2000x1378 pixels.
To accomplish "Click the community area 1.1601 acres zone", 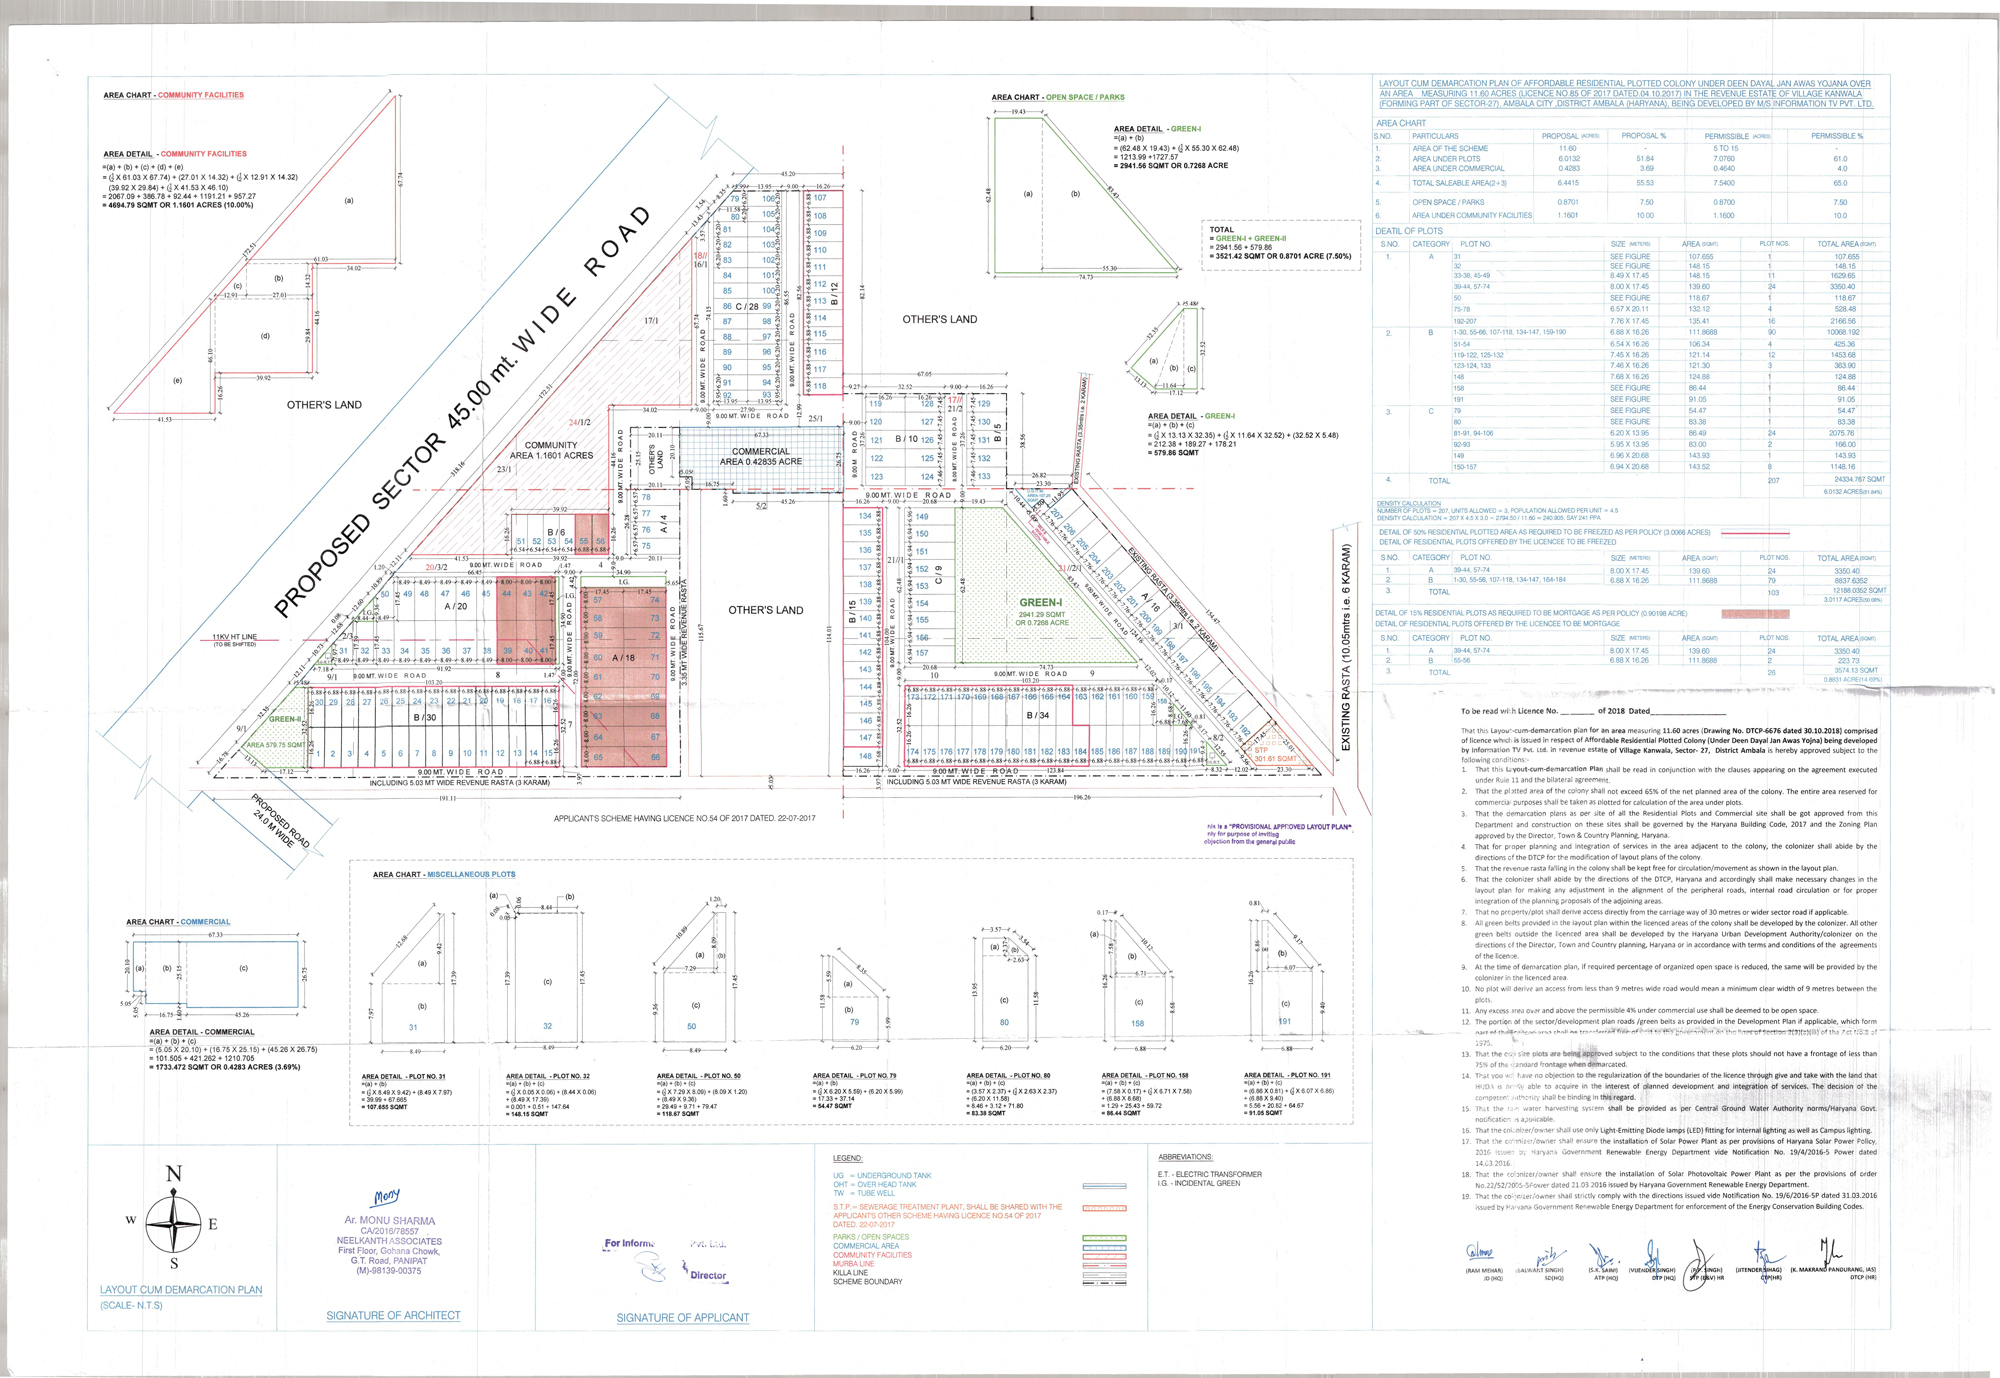I will pos(551,451).
